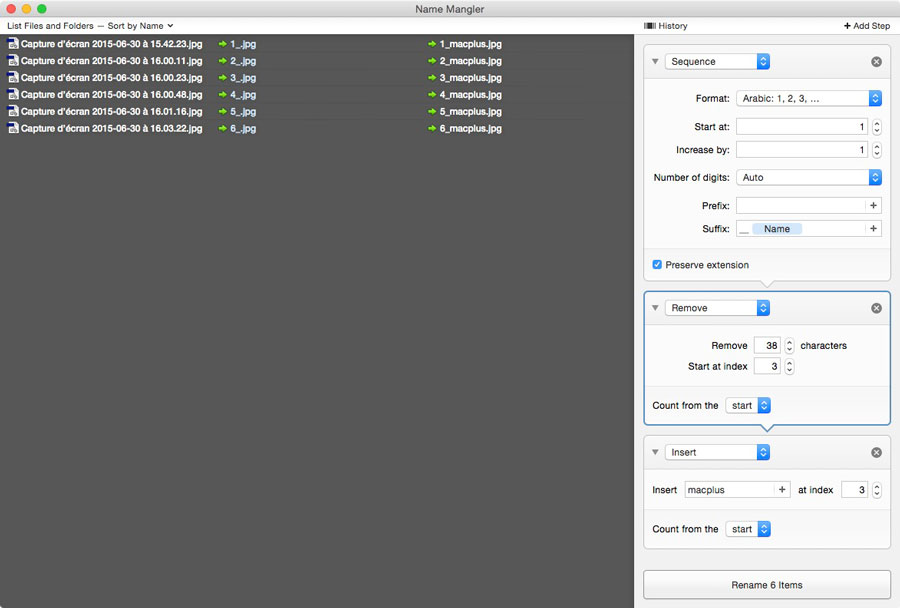The width and height of the screenshot is (900, 608).
Task: Open the Format Arabic numbering dropdown
Action: (x=809, y=99)
